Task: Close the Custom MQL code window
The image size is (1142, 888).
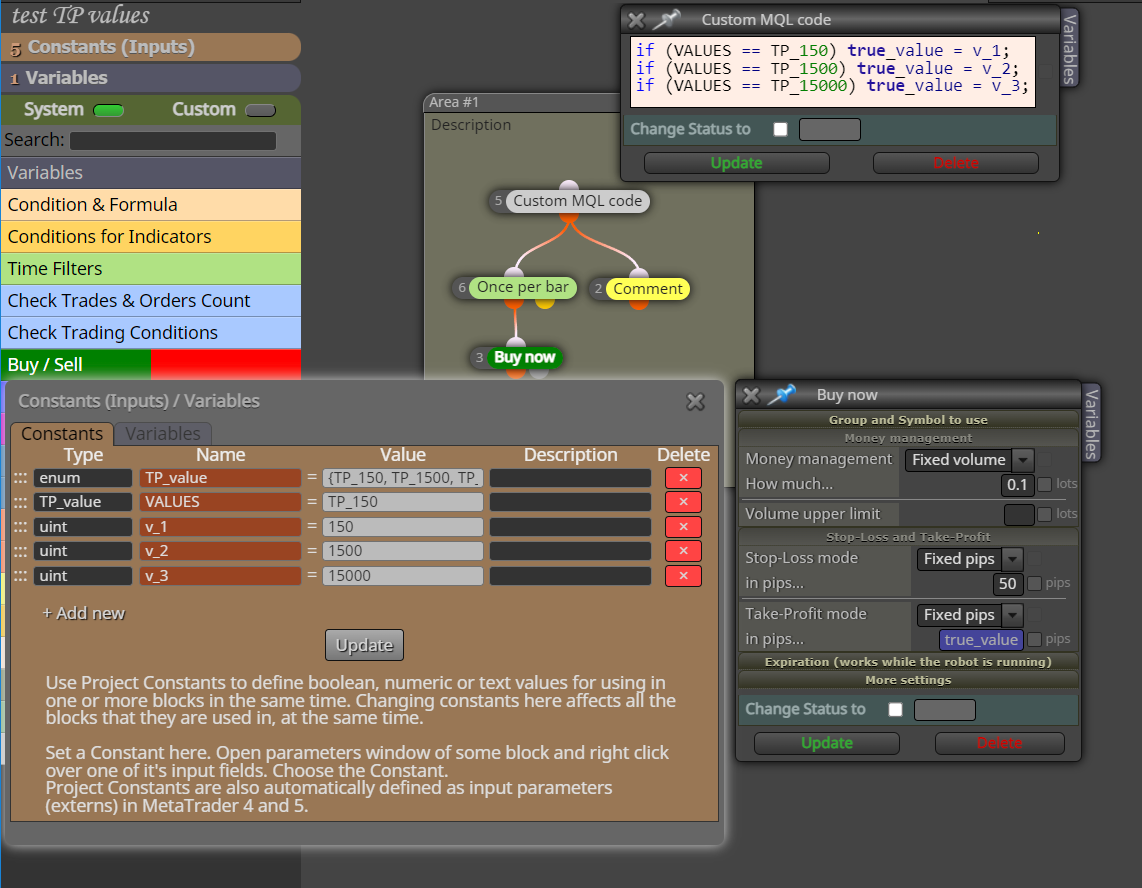Action: [x=636, y=20]
